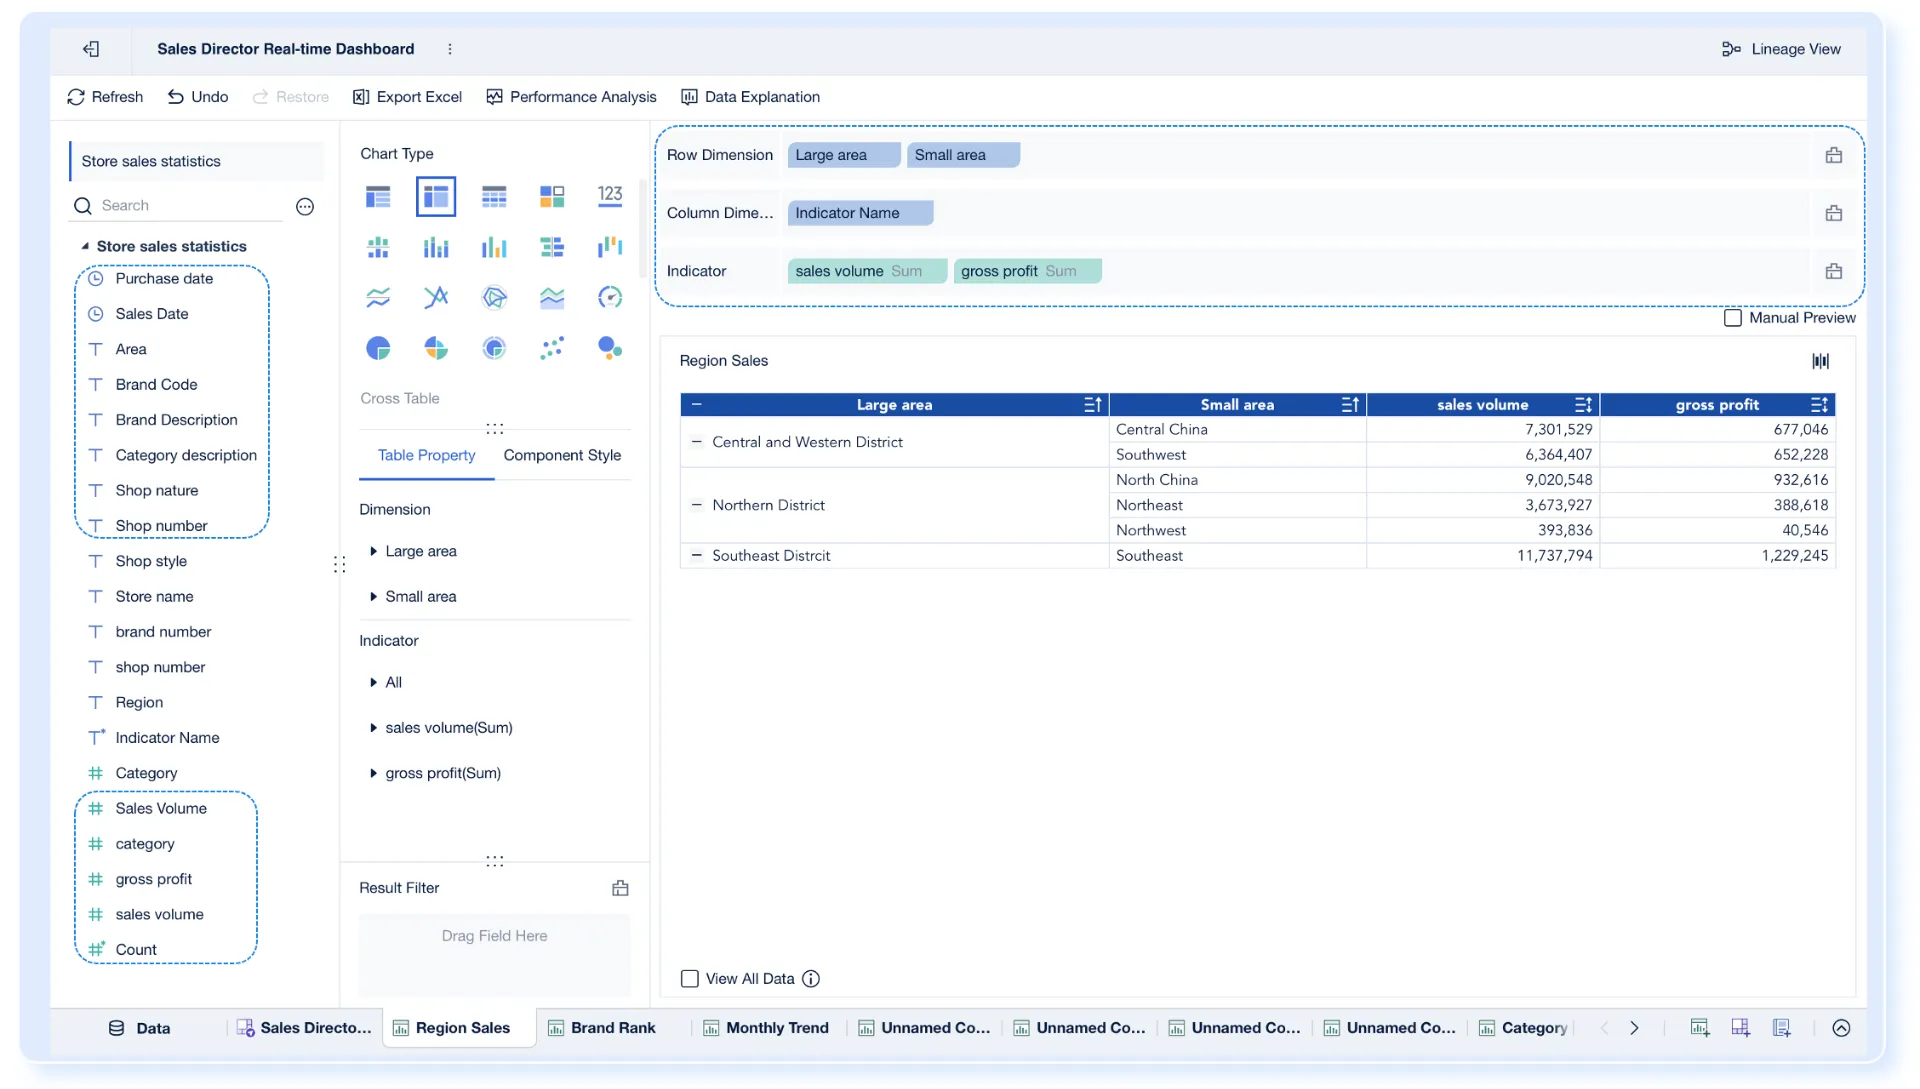Check the View All Data box
1920x1089 pixels.
(690, 979)
